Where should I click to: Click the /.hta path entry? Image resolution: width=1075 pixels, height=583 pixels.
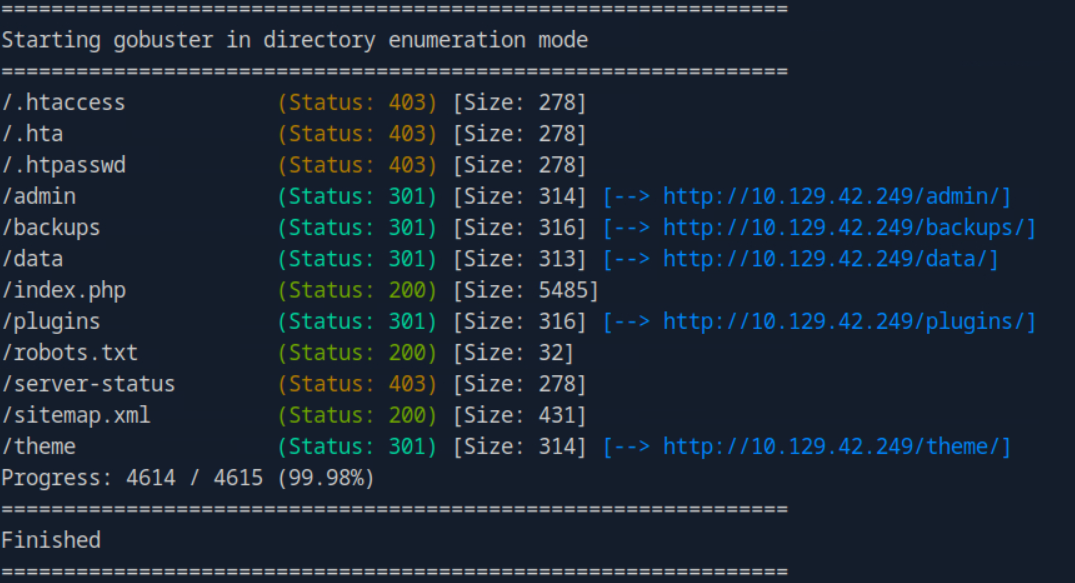point(33,134)
